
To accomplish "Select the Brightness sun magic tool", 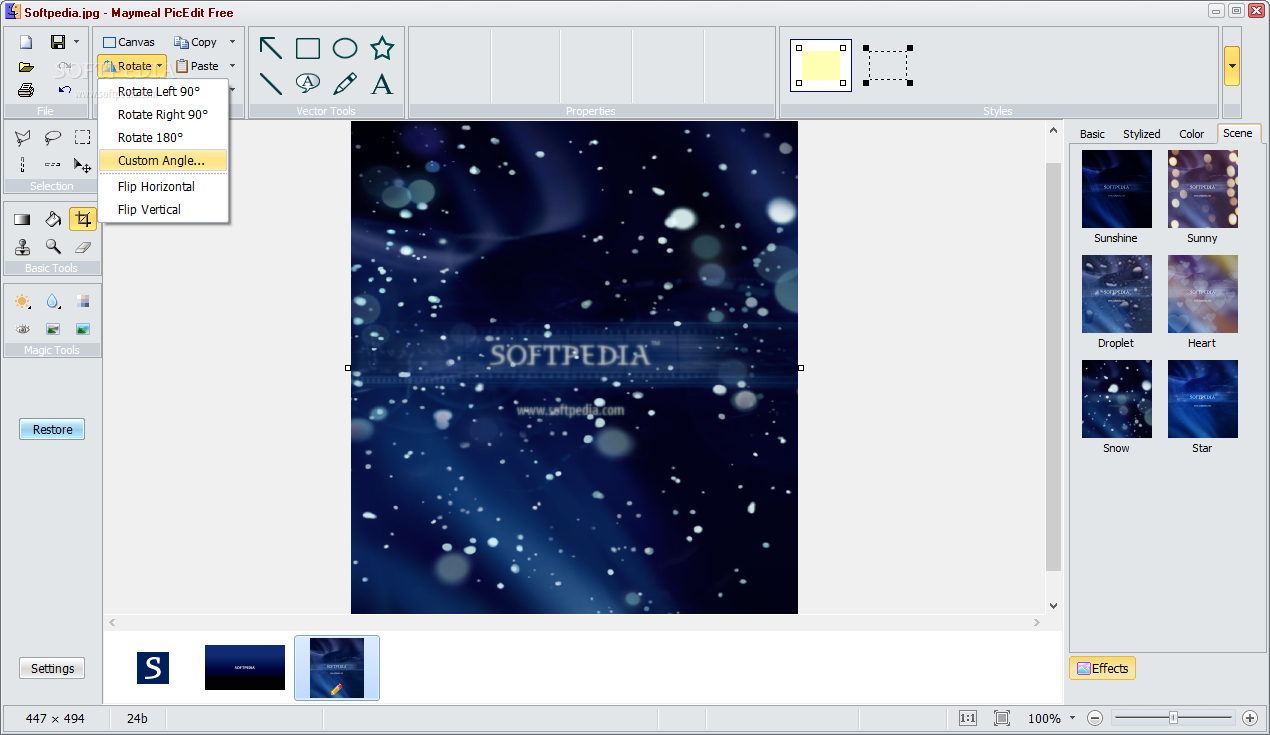I will point(23,301).
